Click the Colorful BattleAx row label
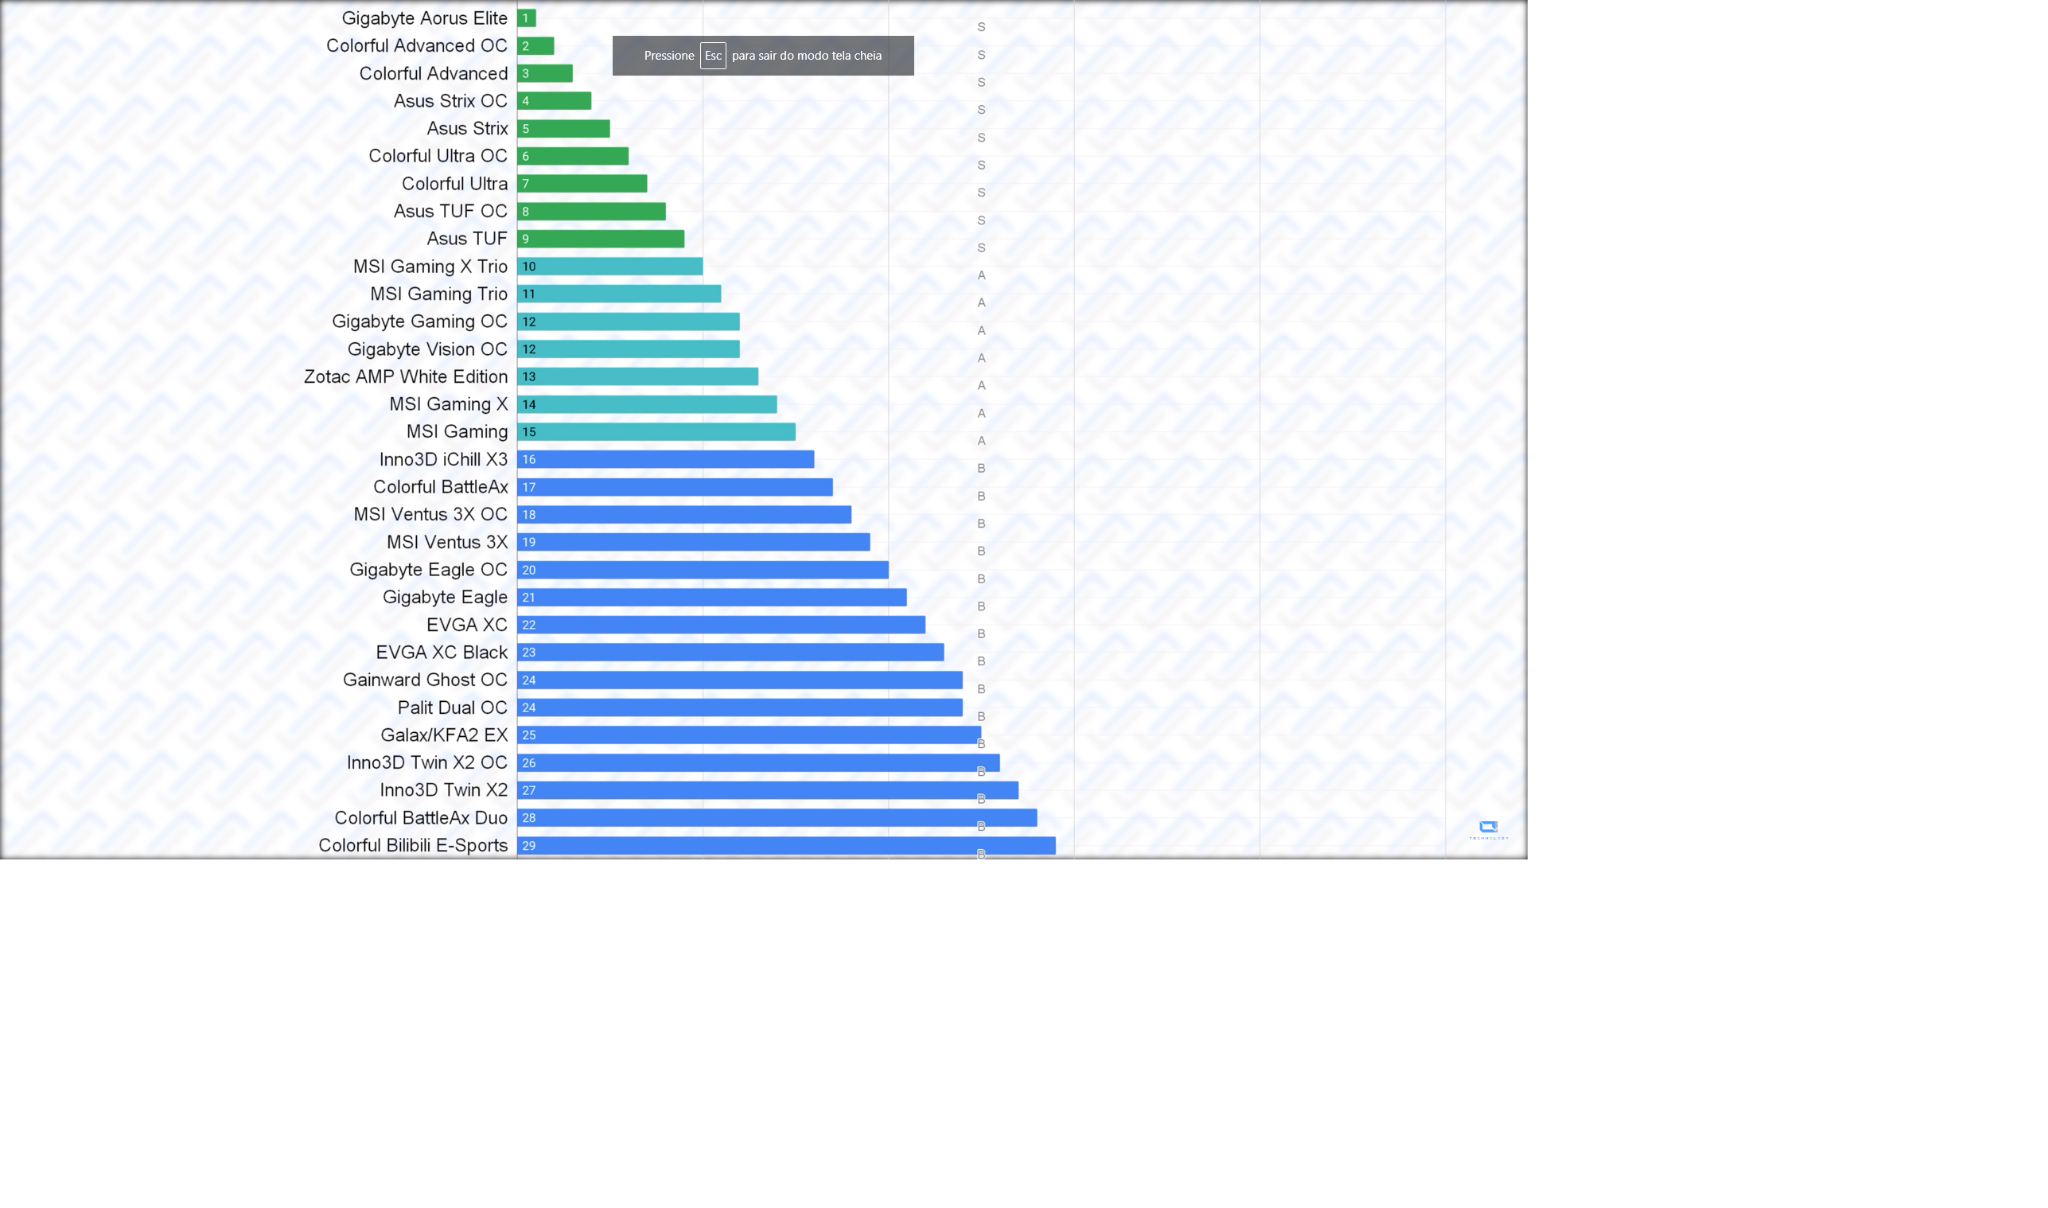The height and width of the screenshot is (1208, 2048). (x=441, y=487)
